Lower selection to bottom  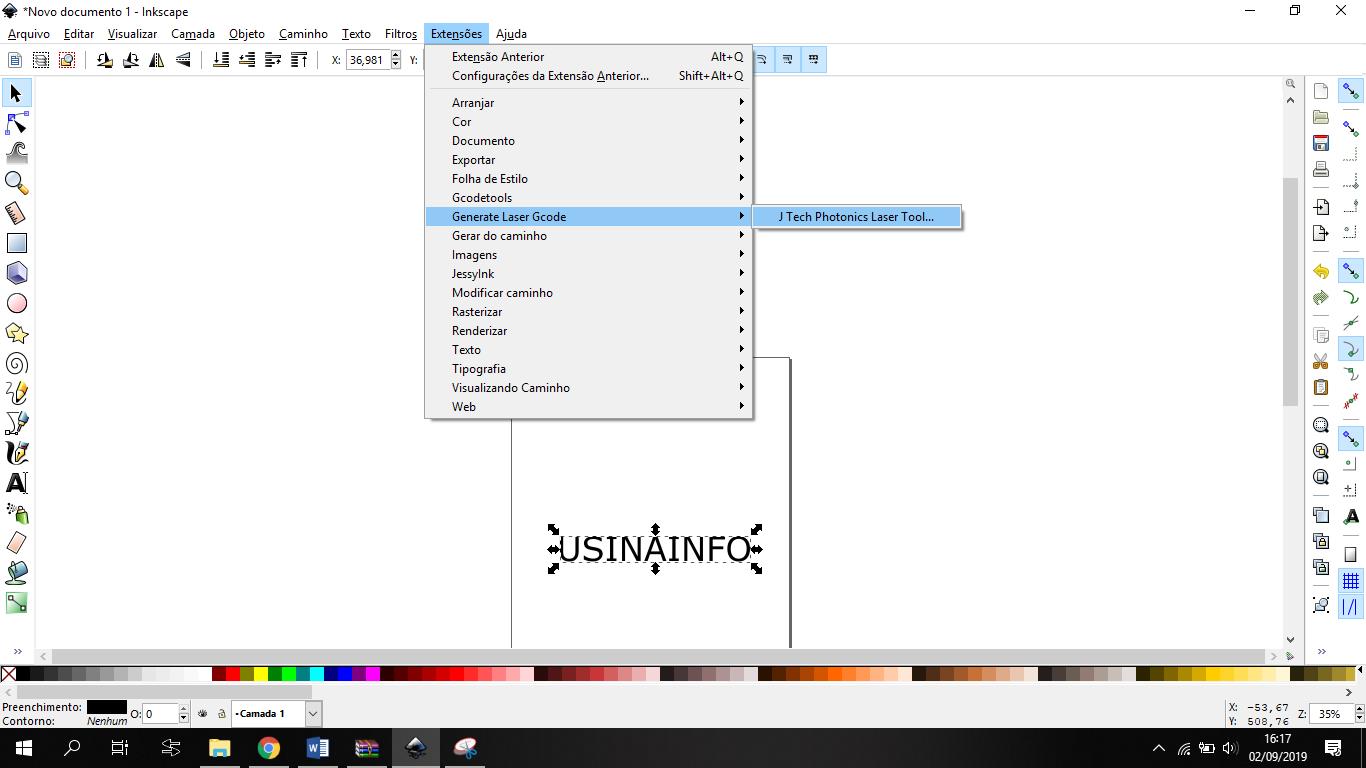(x=221, y=60)
